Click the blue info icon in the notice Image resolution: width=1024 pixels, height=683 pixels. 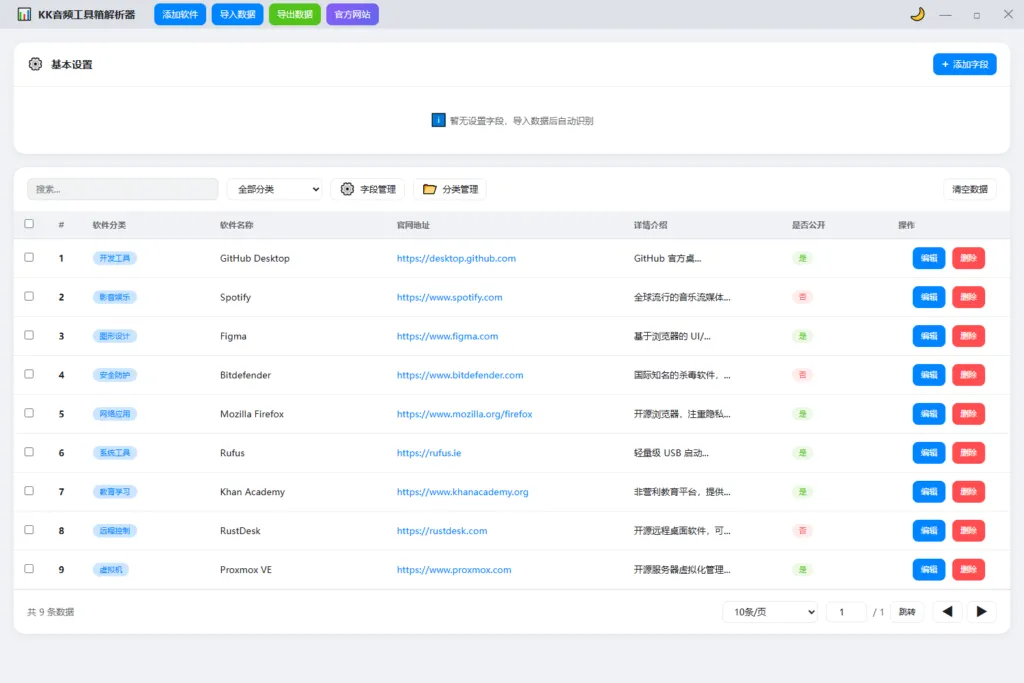click(438, 120)
